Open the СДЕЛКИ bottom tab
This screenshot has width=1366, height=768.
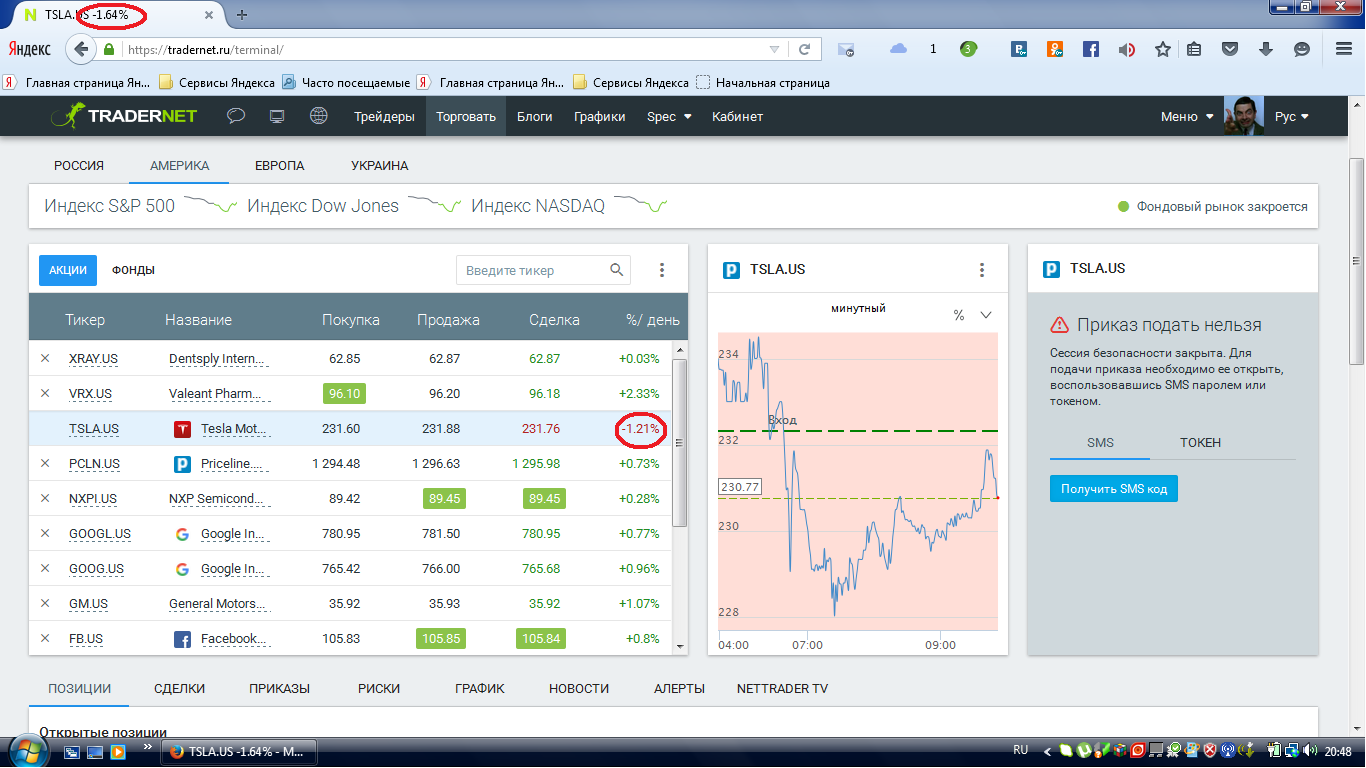(x=180, y=688)
